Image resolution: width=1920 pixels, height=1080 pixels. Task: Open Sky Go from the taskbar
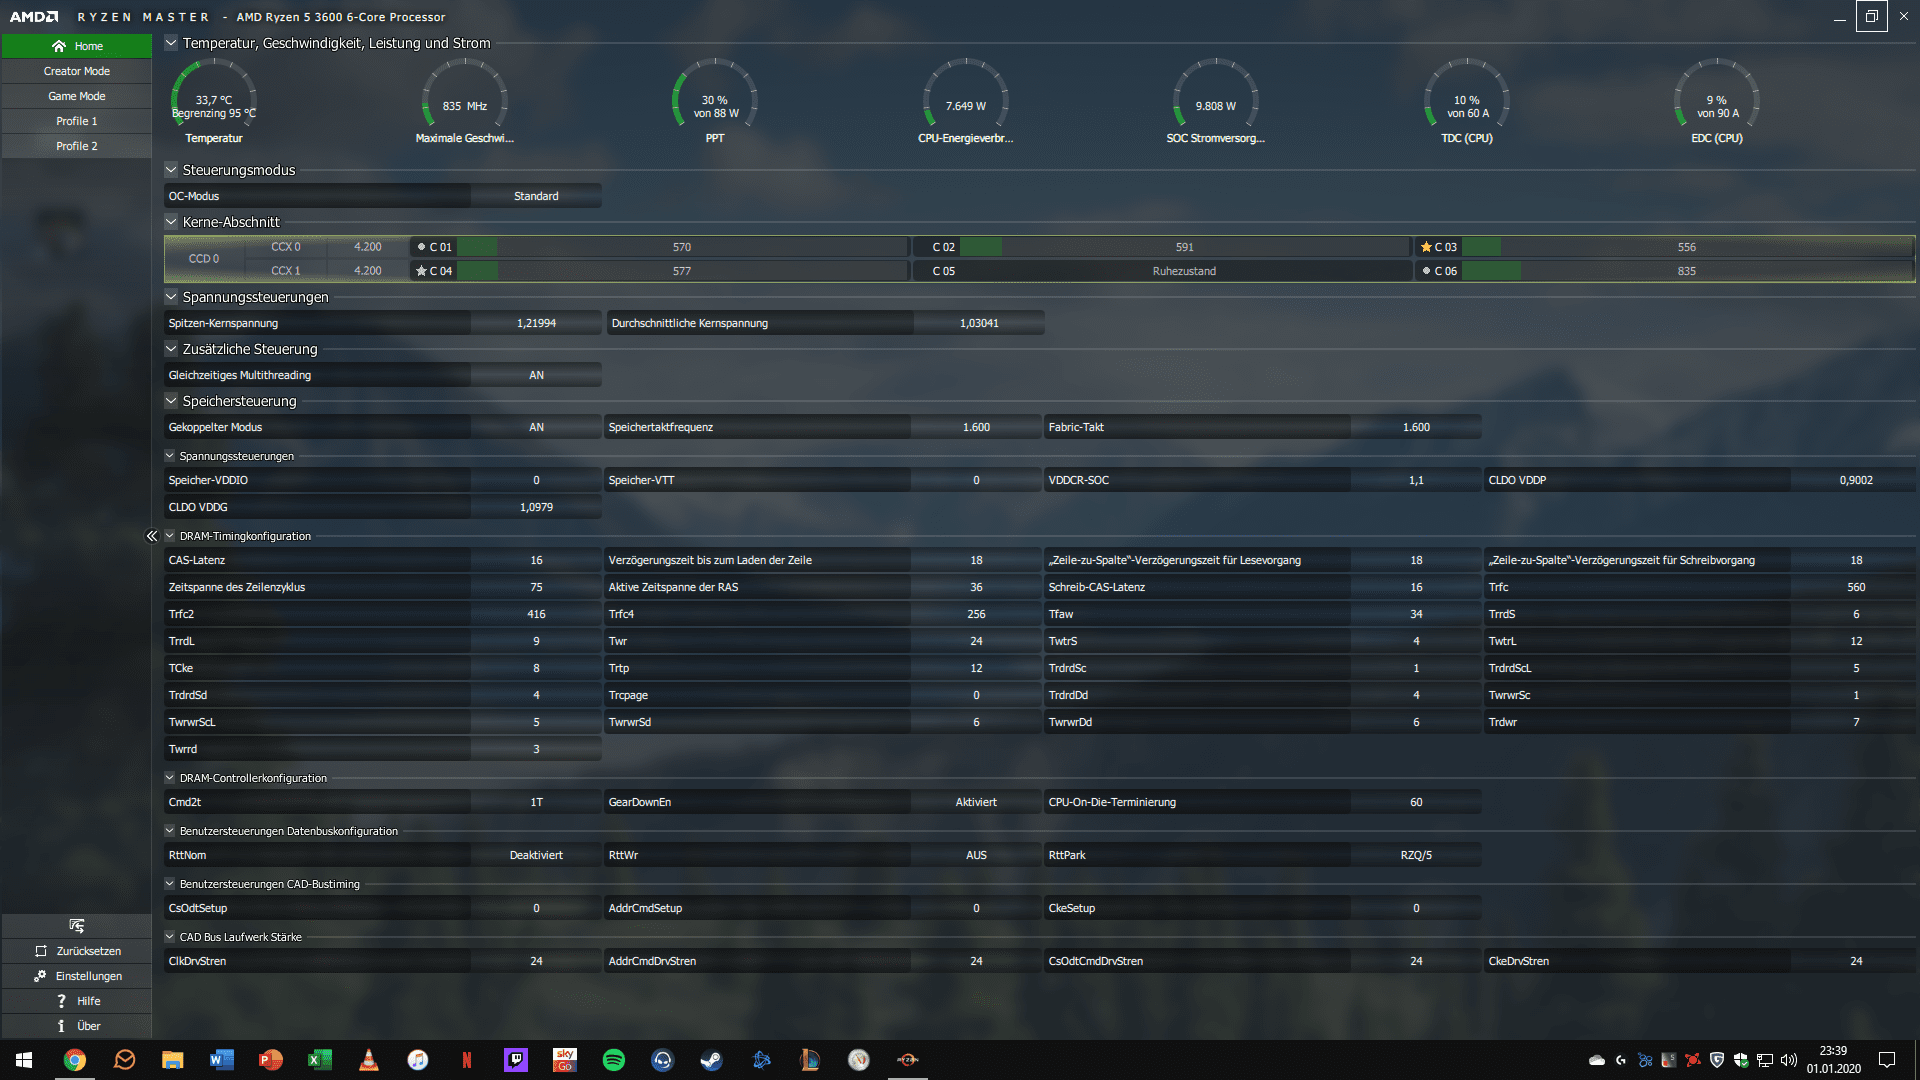tap(565, 1060)
